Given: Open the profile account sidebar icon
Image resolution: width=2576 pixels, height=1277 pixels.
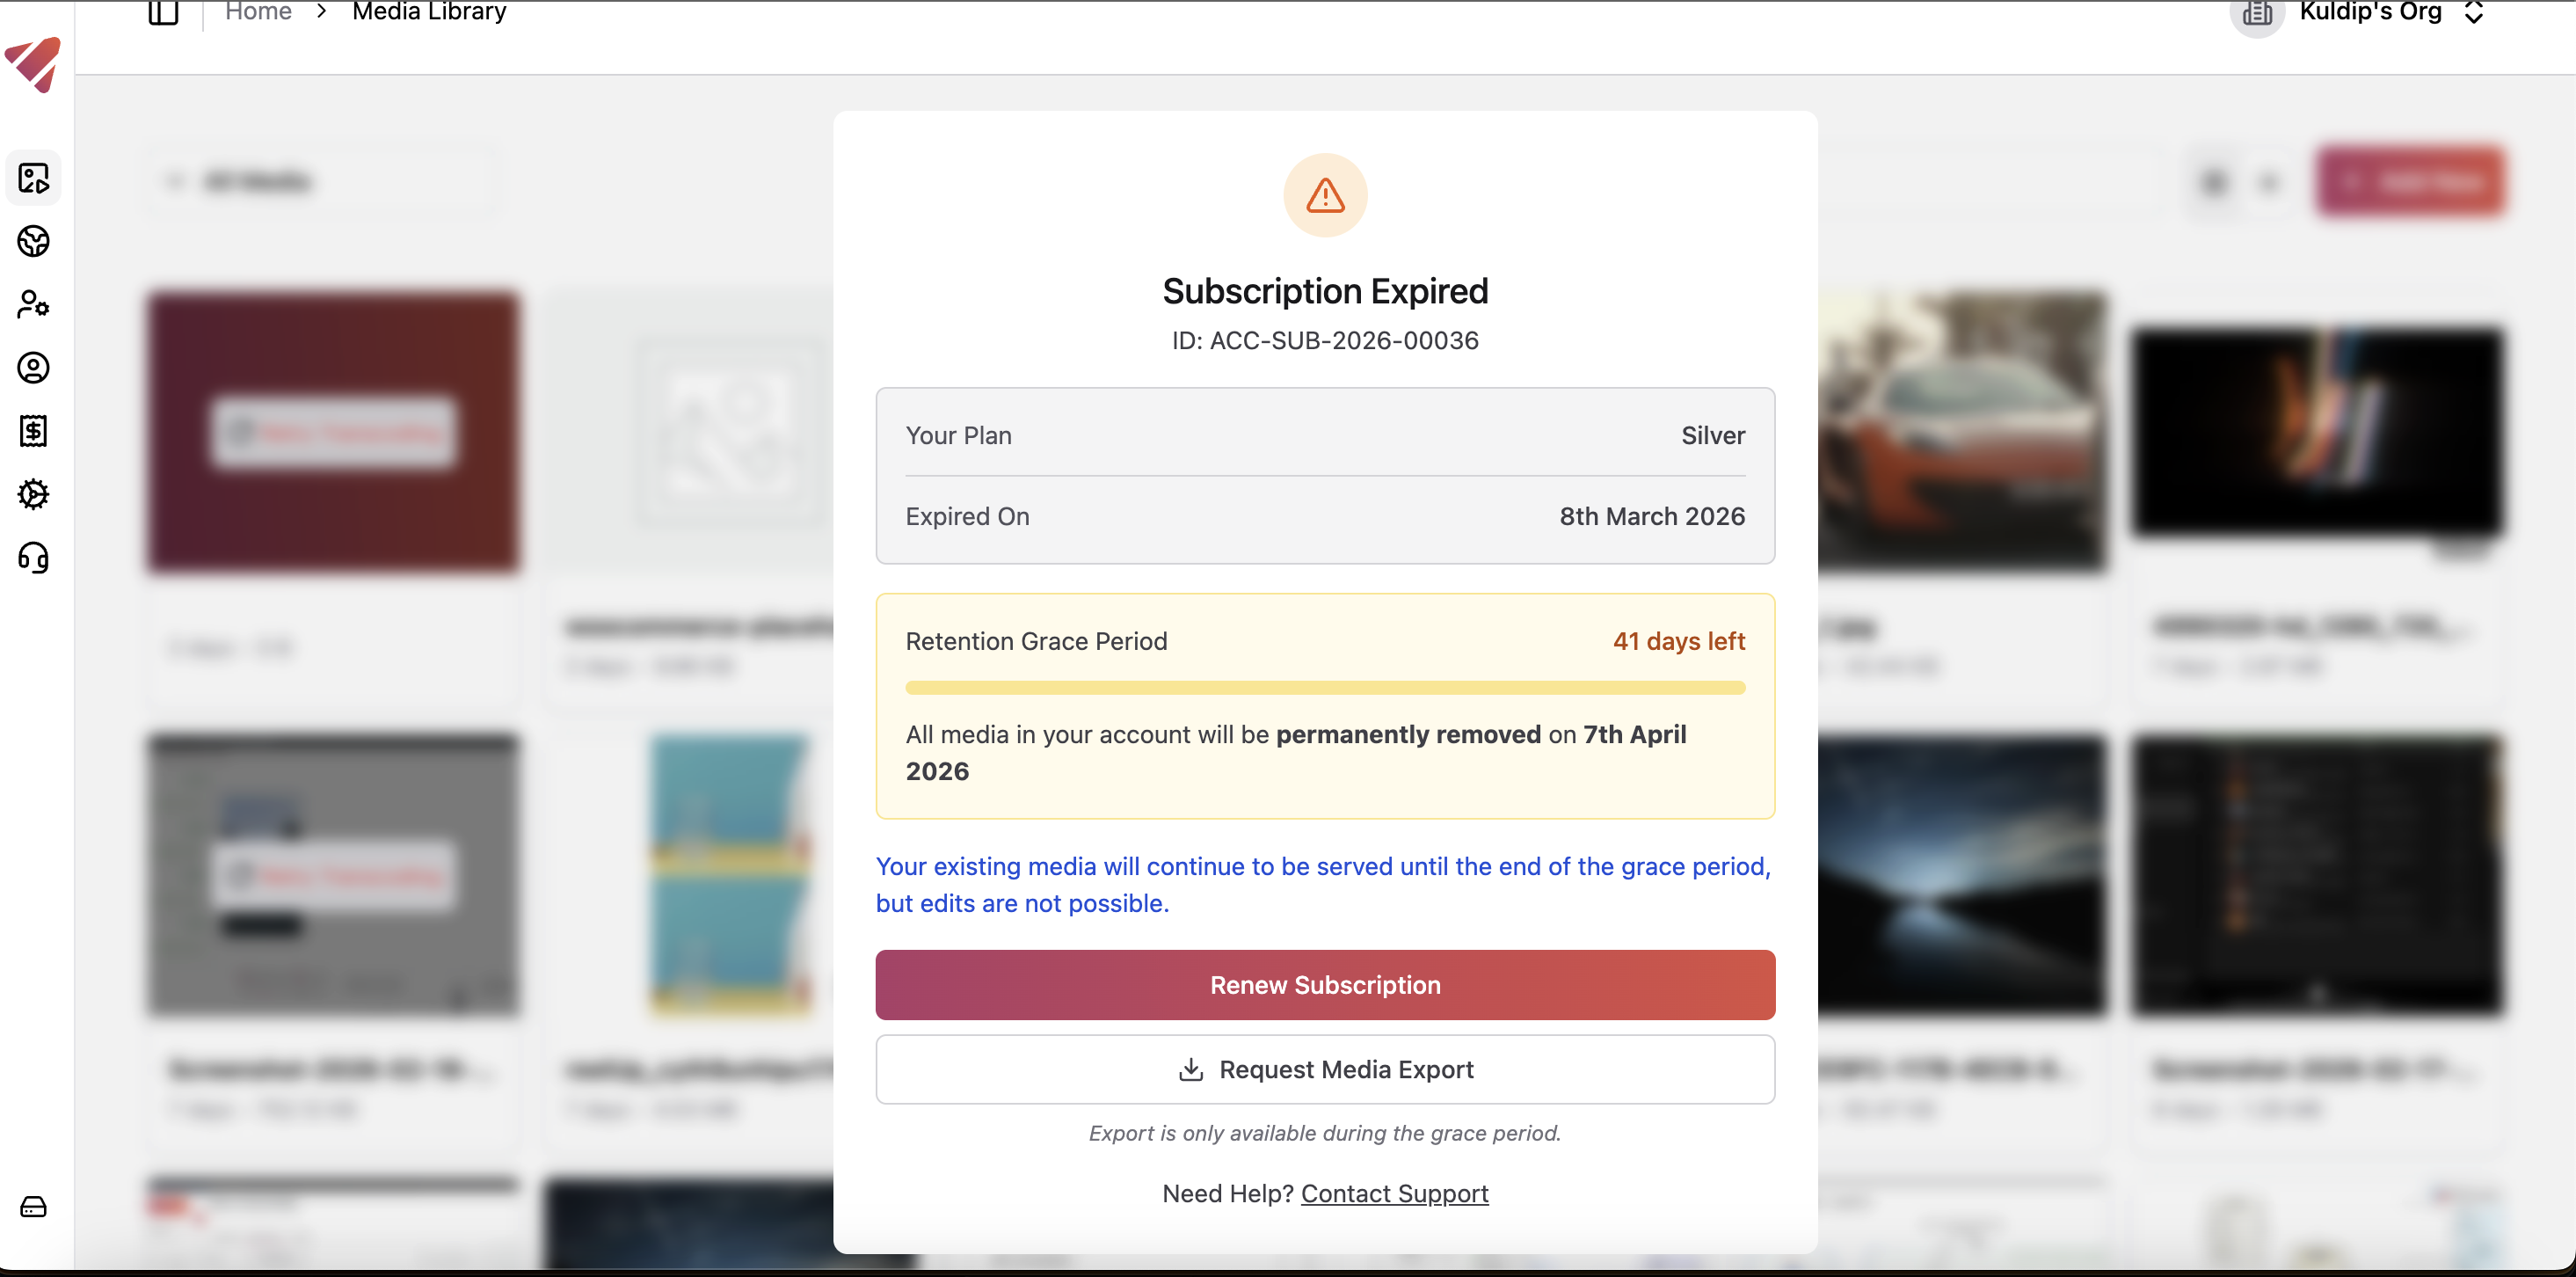Looking at the screenshot, I should 34,368.
